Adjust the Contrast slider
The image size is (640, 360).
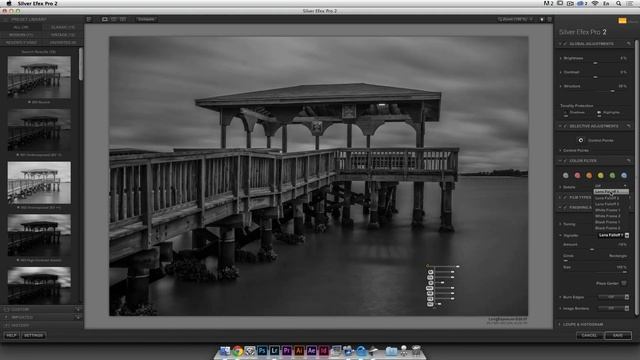595,77
